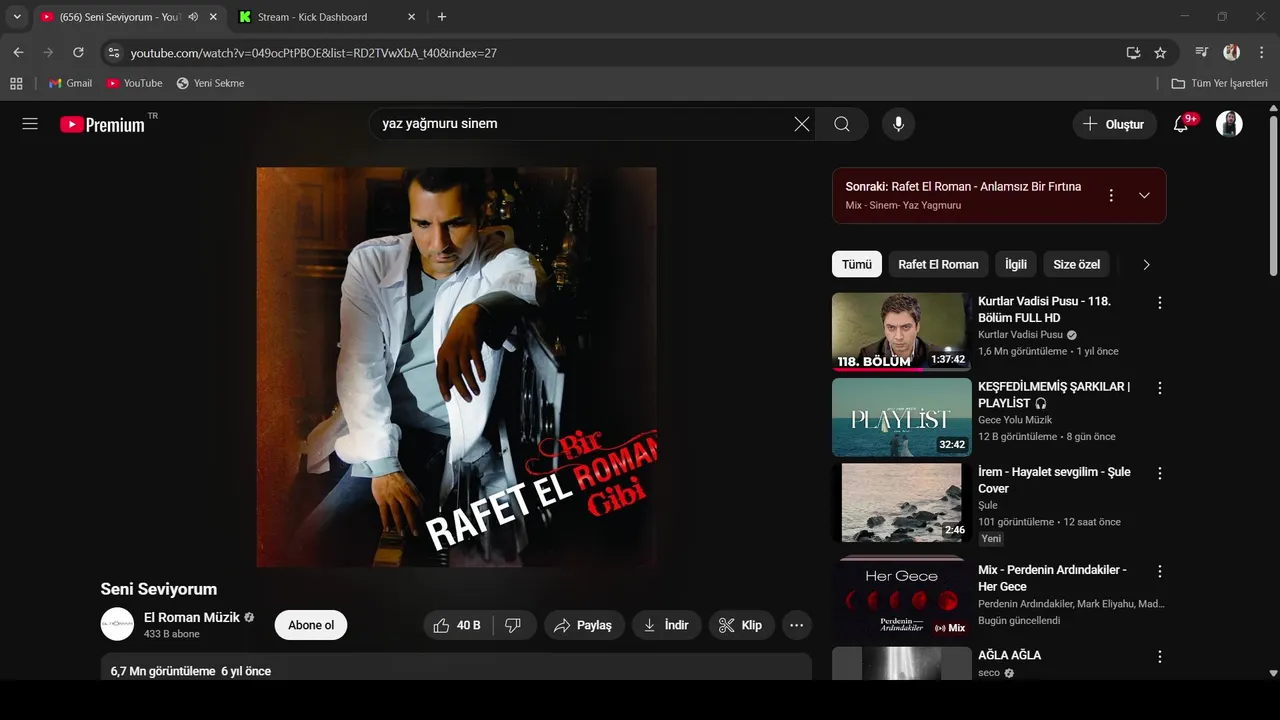Click the Oluştur create button
This screenshot has height=720, width=1280.
1115,124
